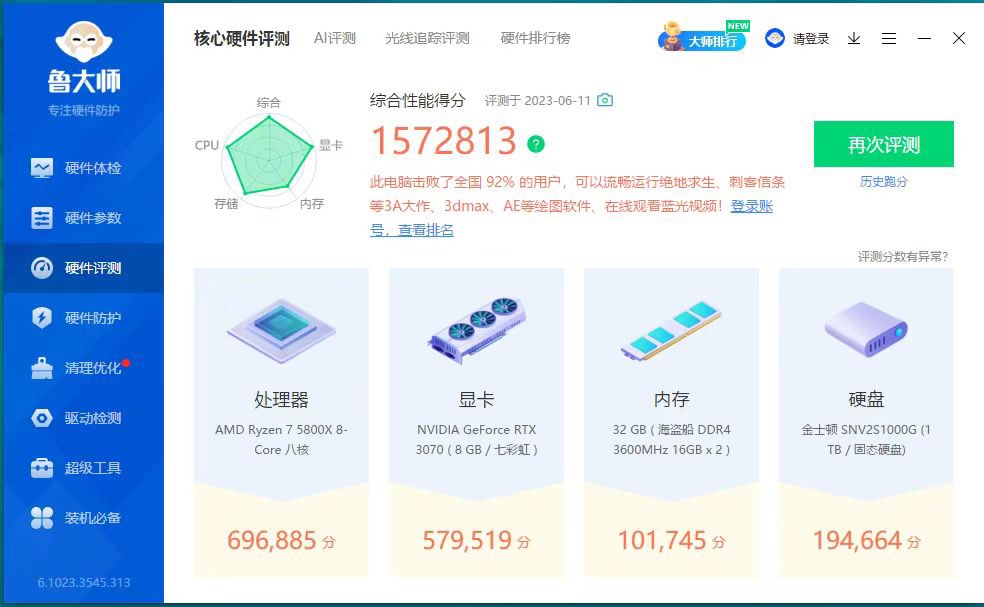984x607 pixels.
Task: Click AMD Ryzen 7 5800X processor description
Action: [281, 439]
